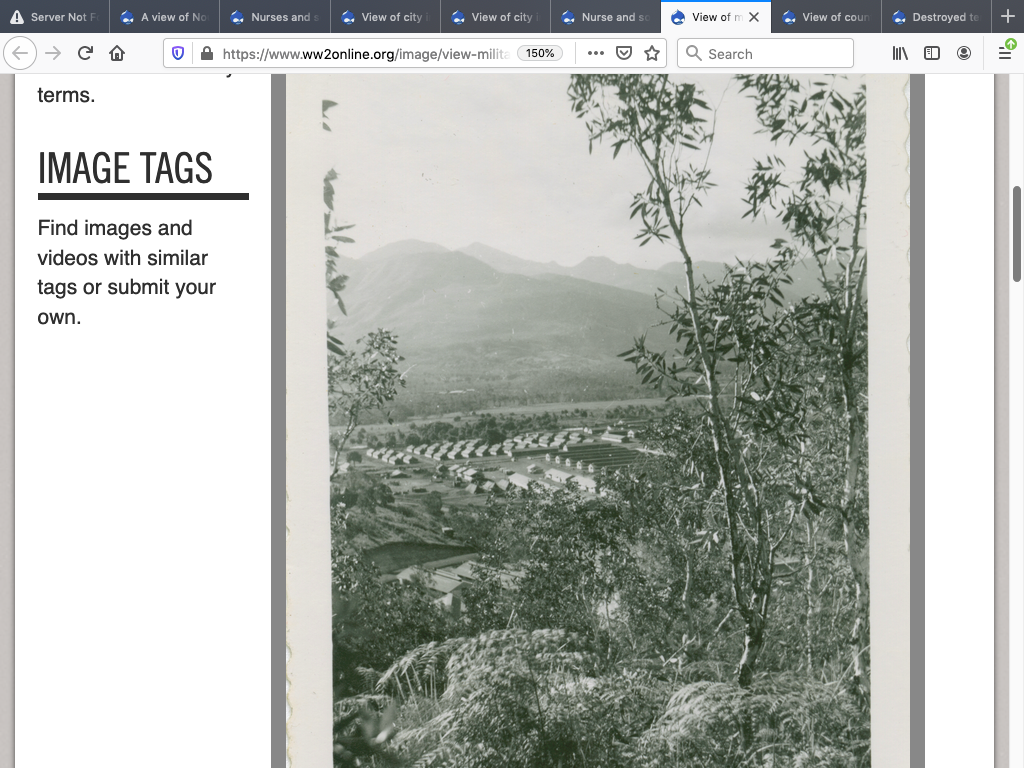Reset the 150% zoom level

(x=540, y=53)
